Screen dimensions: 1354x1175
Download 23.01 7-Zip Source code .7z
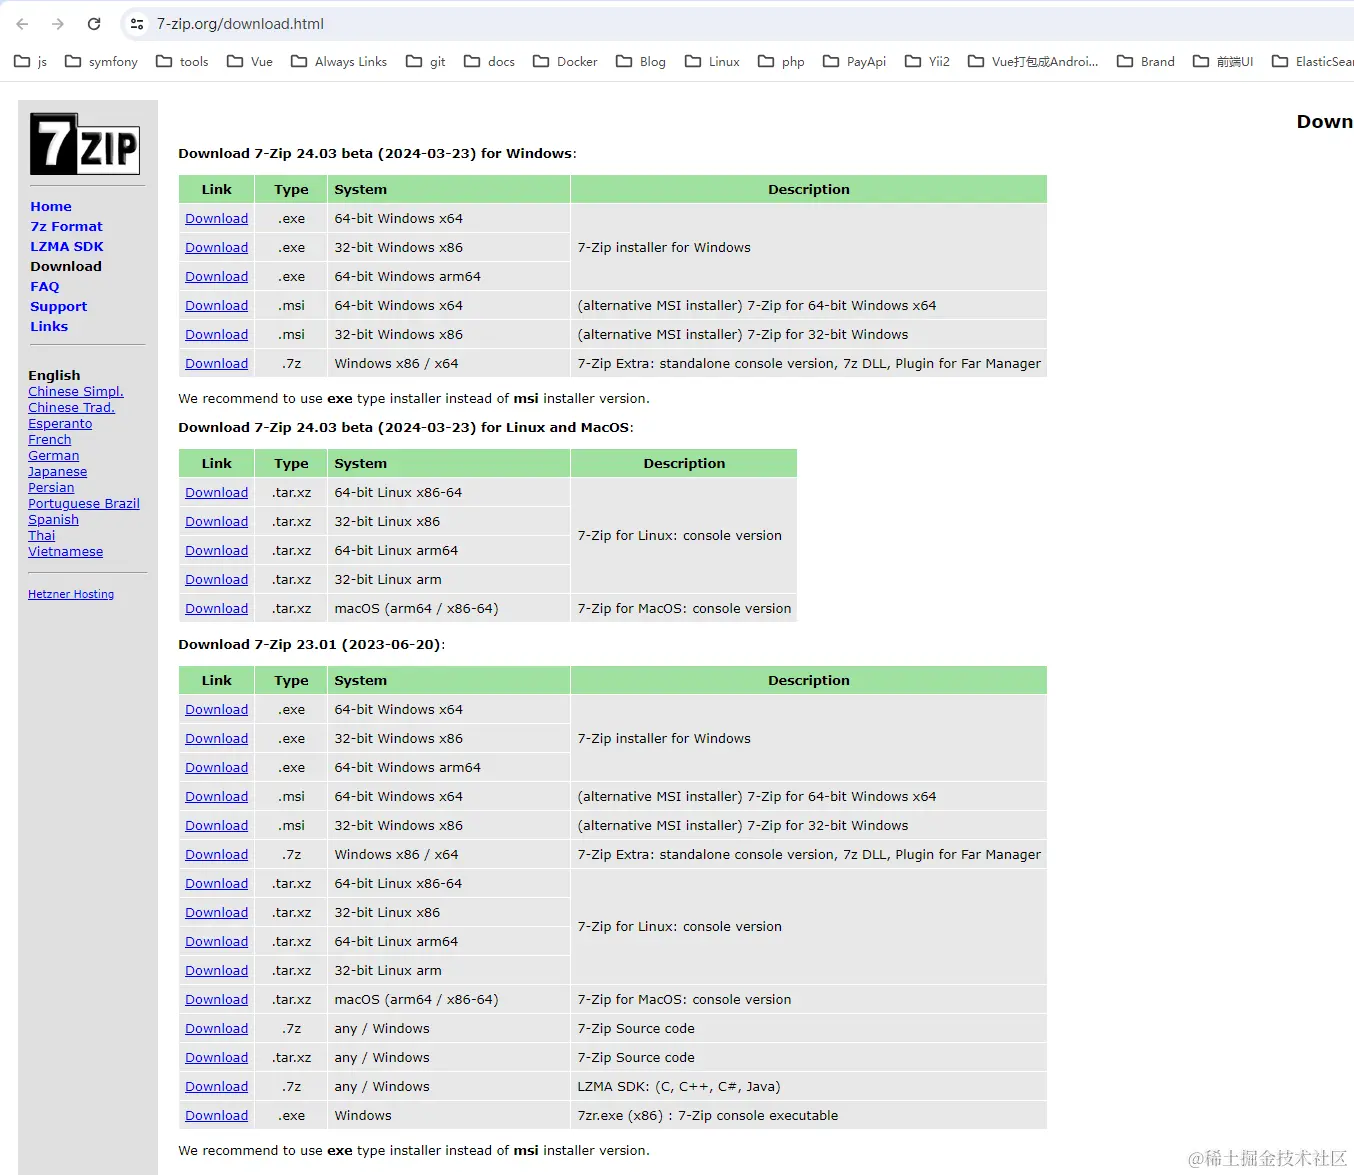pyautogui.click(x=216, y=1028)
